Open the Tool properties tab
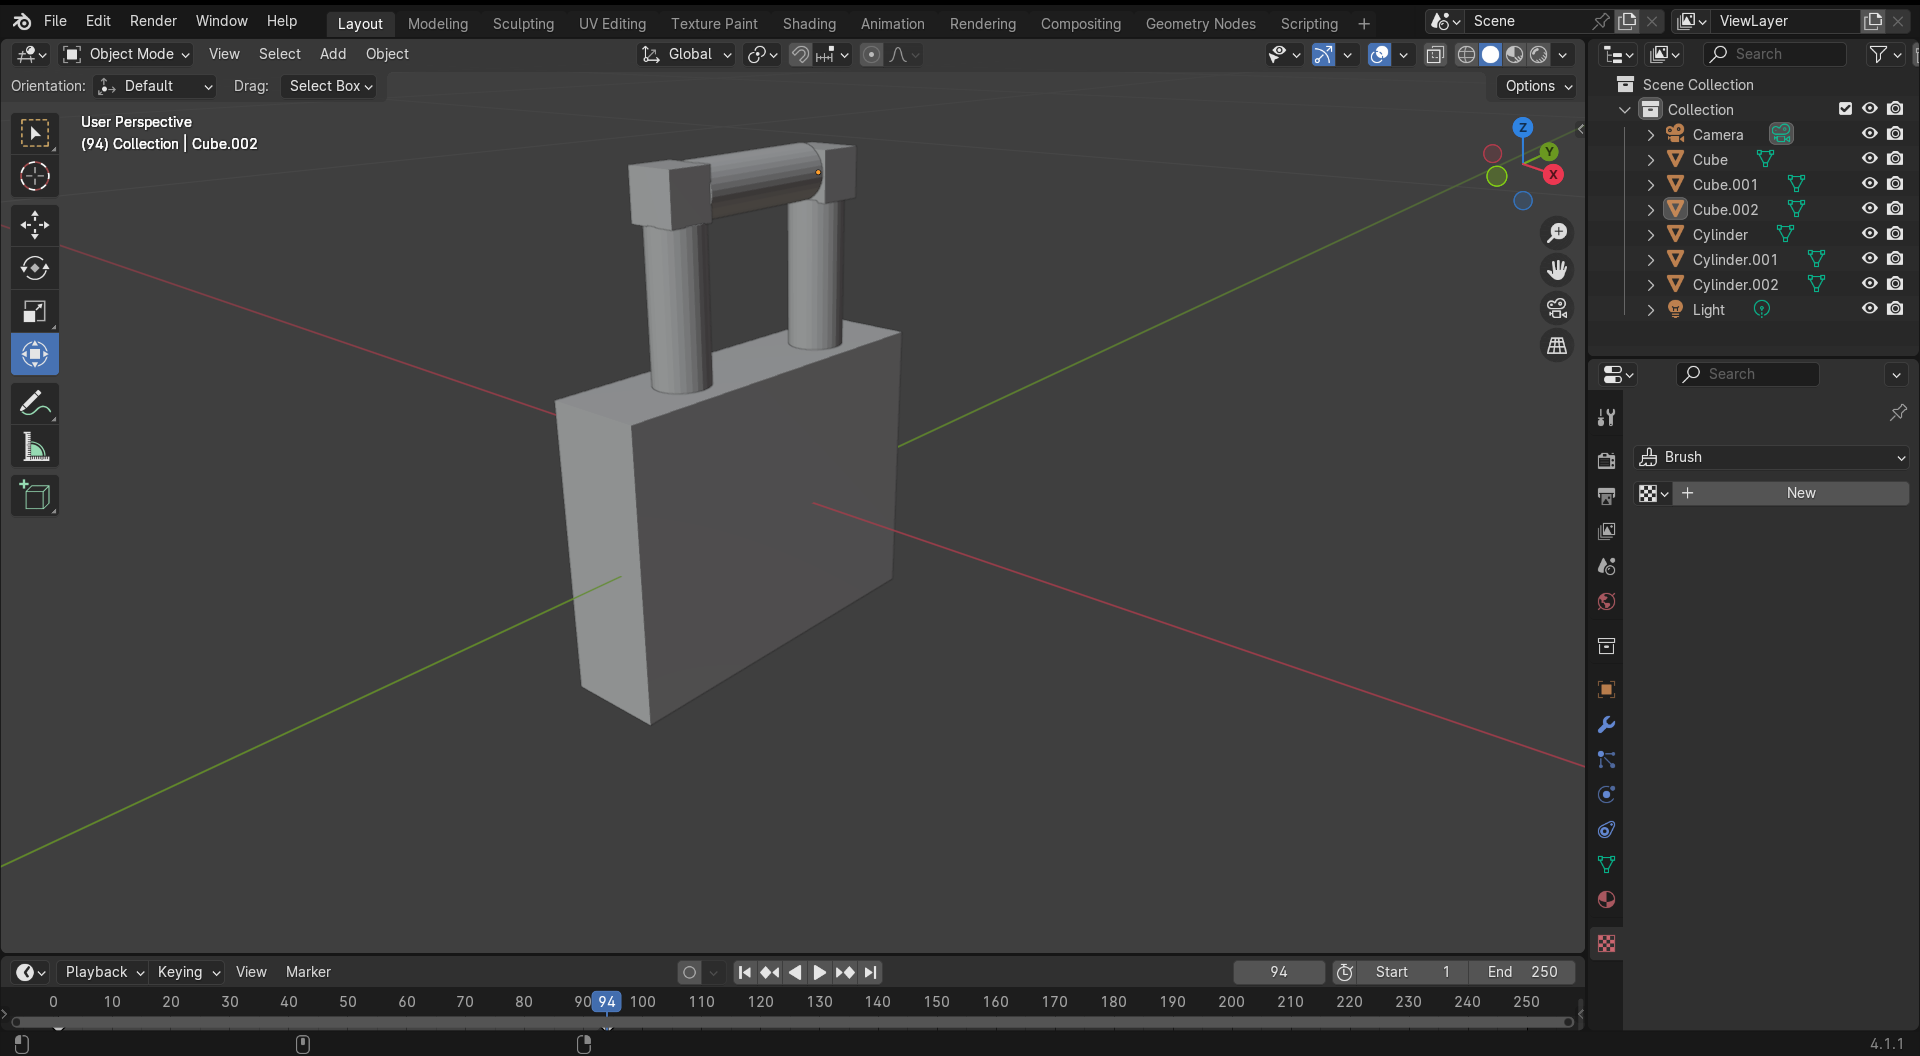The height and width of the screenshot is (1056, 1920). click(1606, 417)
